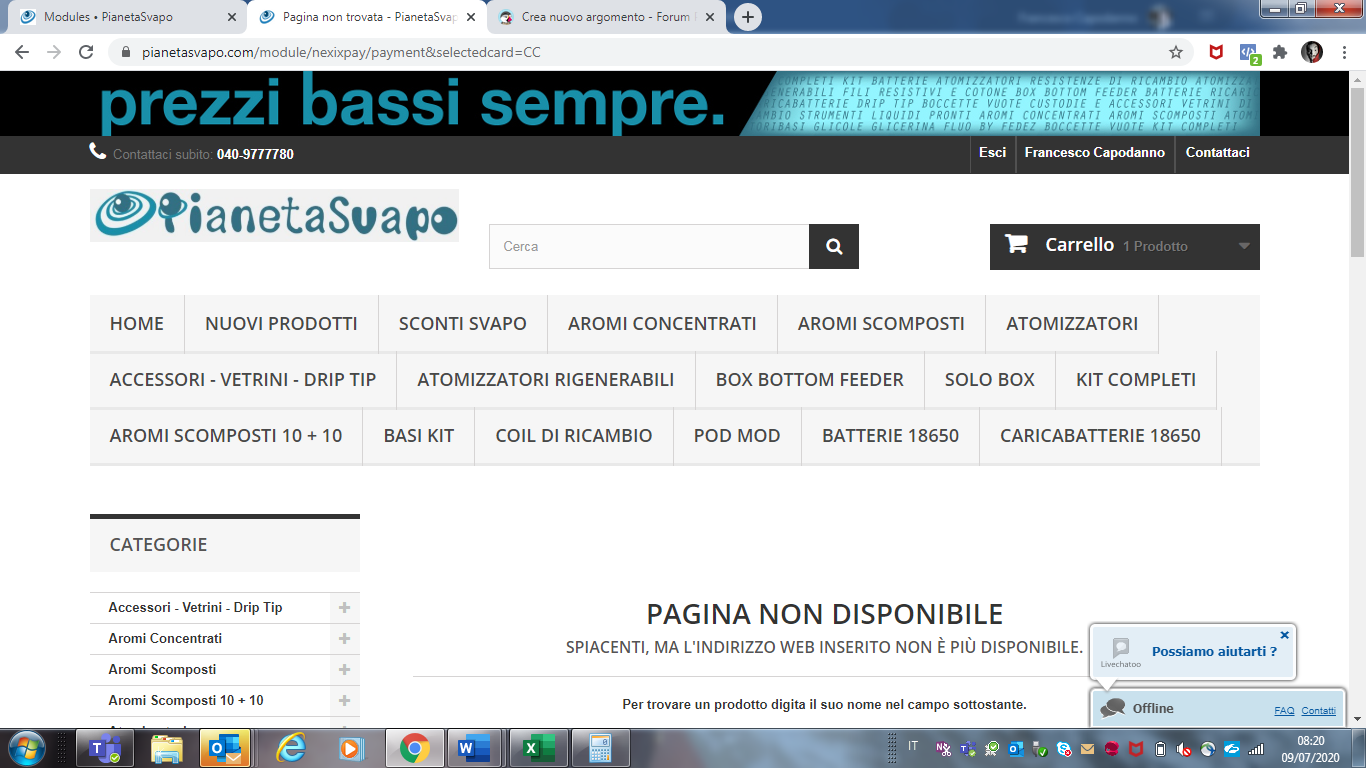Open Calculator from taskbar
Screen dimensions: 1366x768
pos(600,748)
